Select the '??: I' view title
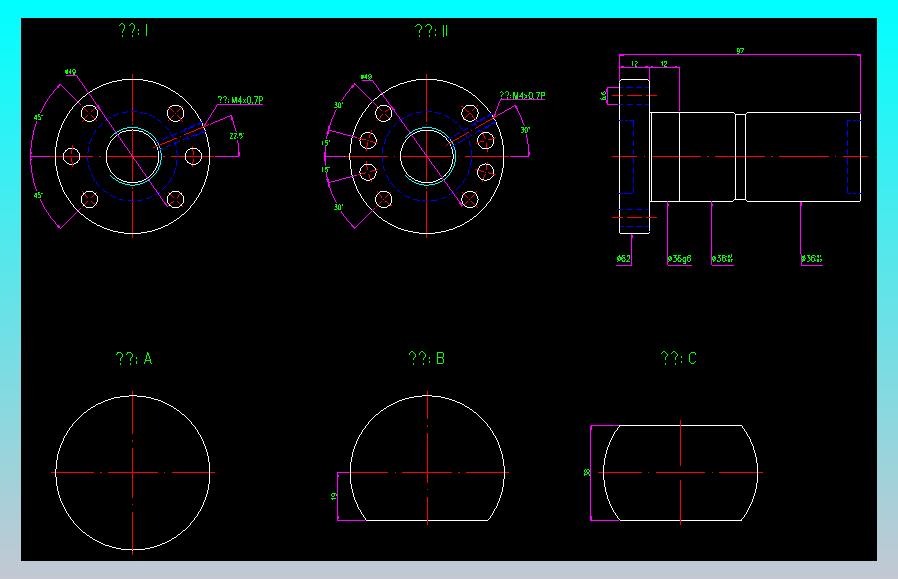The width and height of the screenshot is (898, 579). (x=133, y=30)
